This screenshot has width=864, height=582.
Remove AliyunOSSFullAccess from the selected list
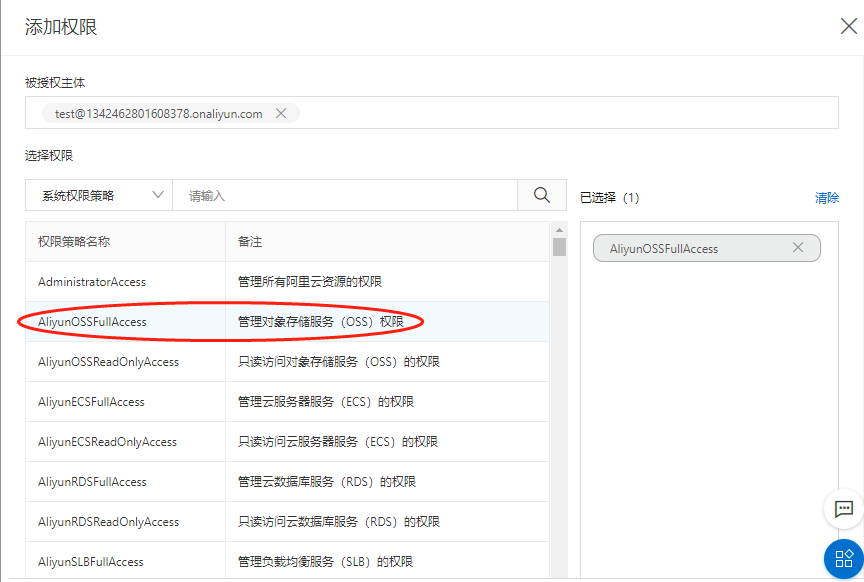(798, 247)
